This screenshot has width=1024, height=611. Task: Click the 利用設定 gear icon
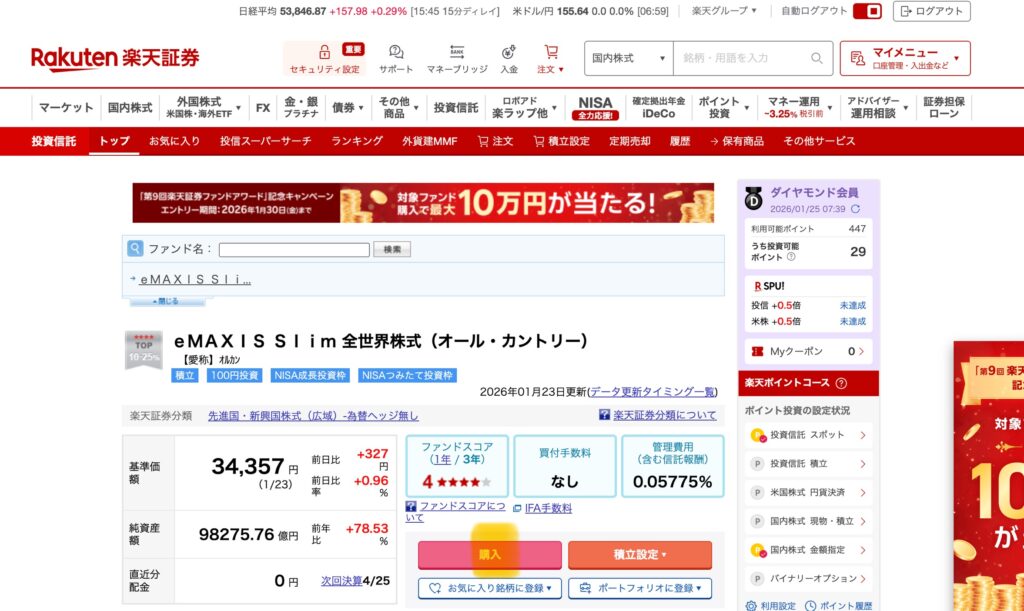(751, 605)
